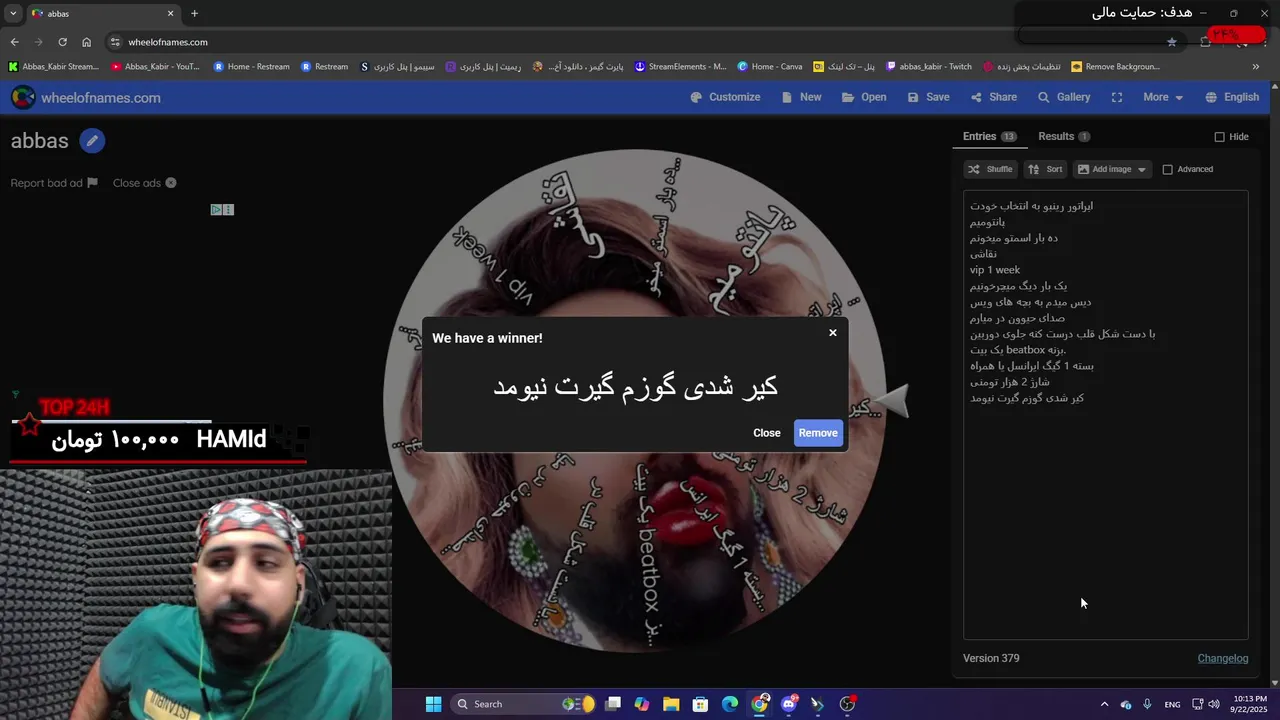The width and height of the screenshot is (1280, 720).
Task: Open the Changelog link
Action: (1223, 658)
